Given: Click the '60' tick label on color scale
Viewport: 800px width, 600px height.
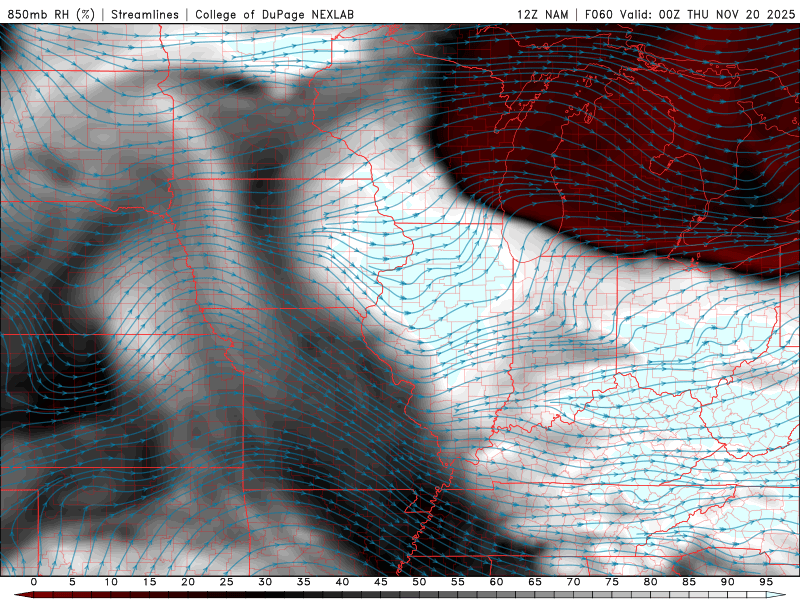Looking at the screenshot, I should point(496,582).
